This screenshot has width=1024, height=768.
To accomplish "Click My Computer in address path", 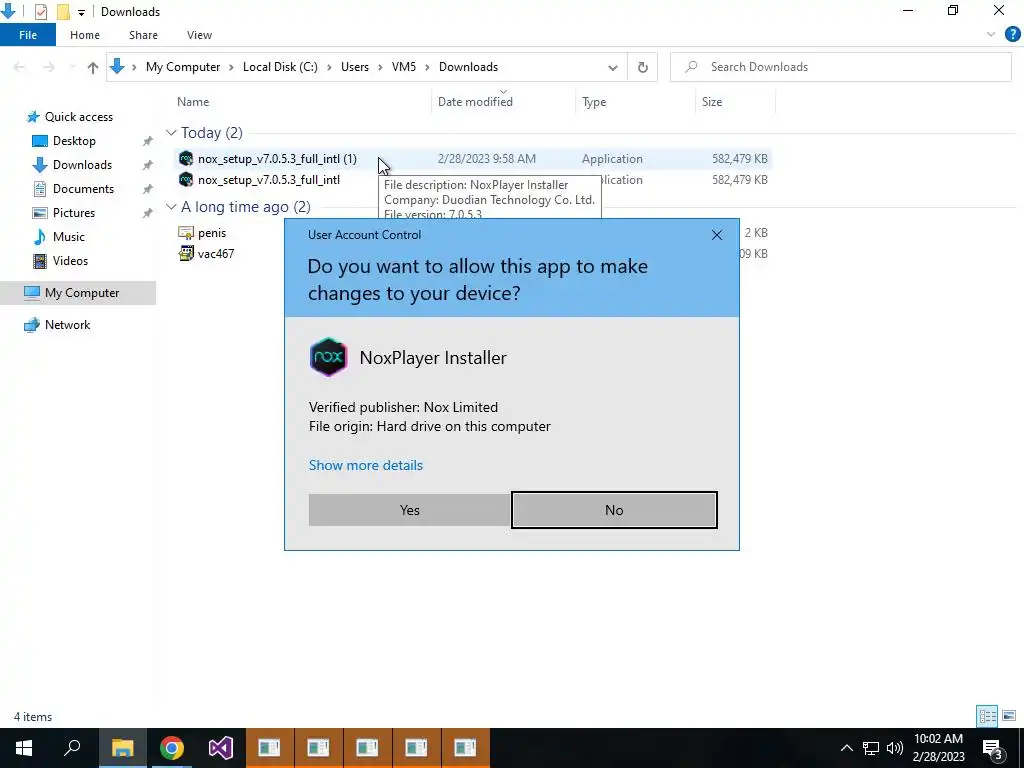I will (183, 67).
